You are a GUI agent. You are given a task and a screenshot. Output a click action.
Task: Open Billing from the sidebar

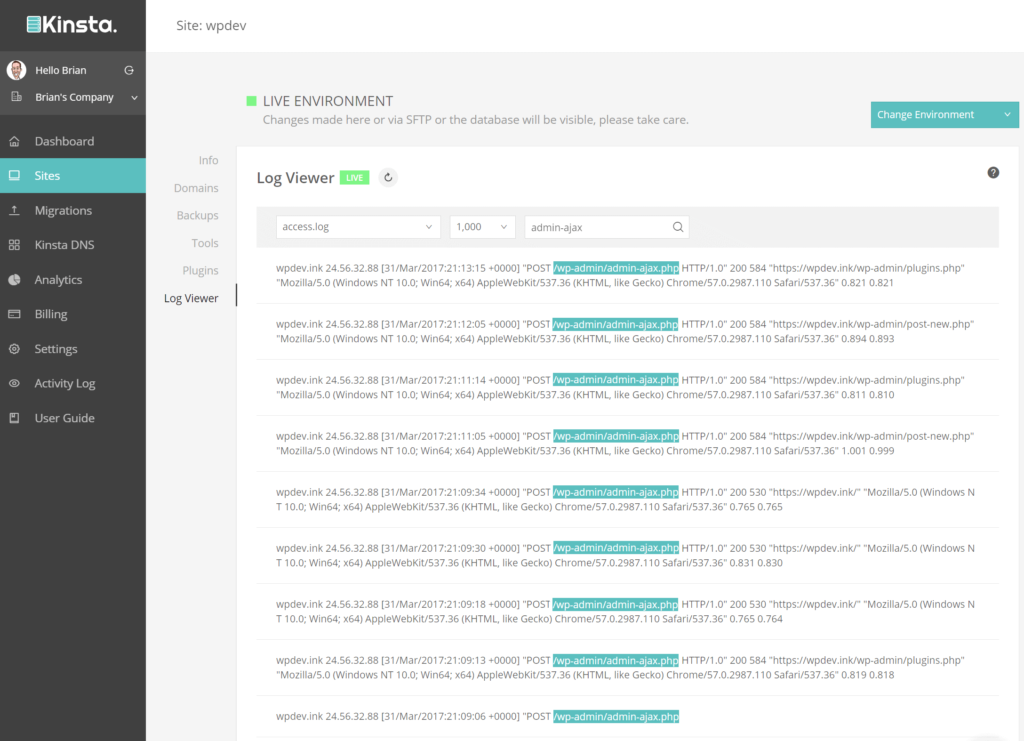click(x=51, y=314)
